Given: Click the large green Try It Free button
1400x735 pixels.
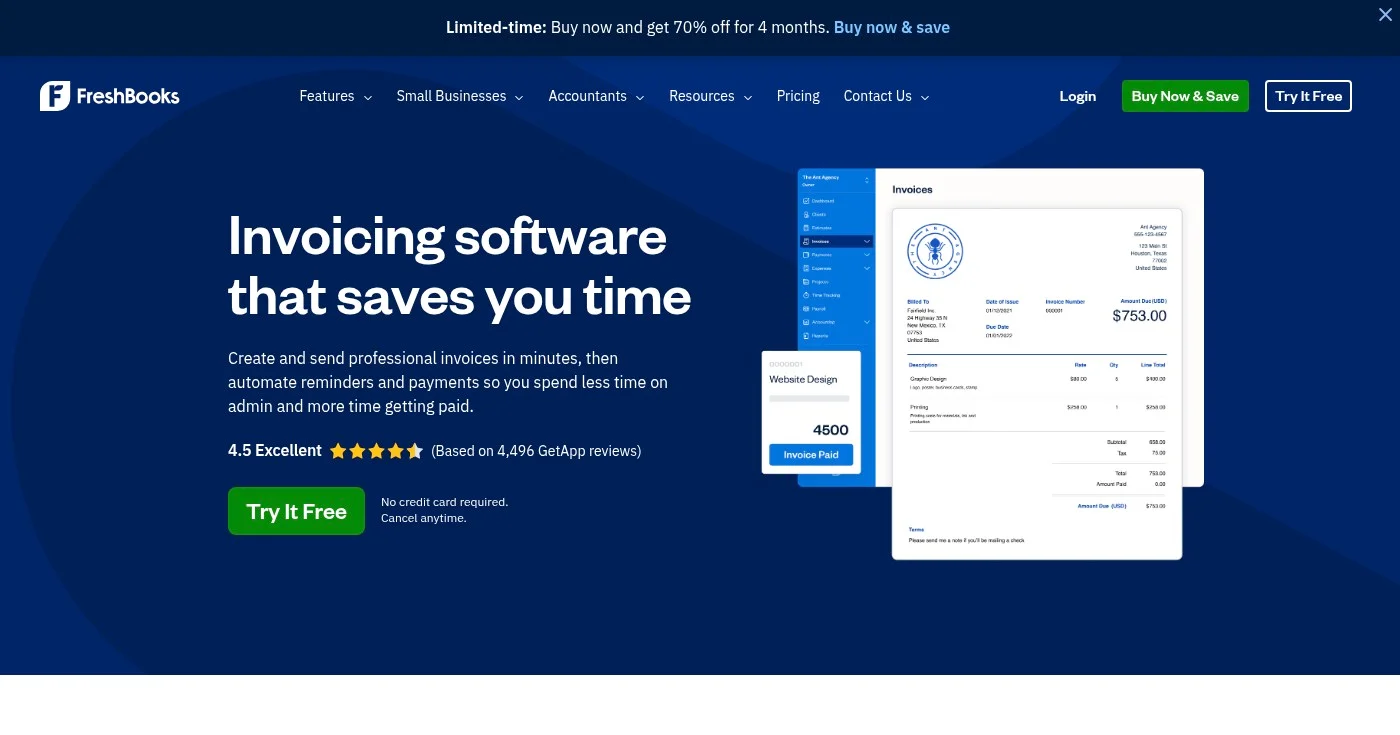Looking at the screenshot, I should [296, 511].
